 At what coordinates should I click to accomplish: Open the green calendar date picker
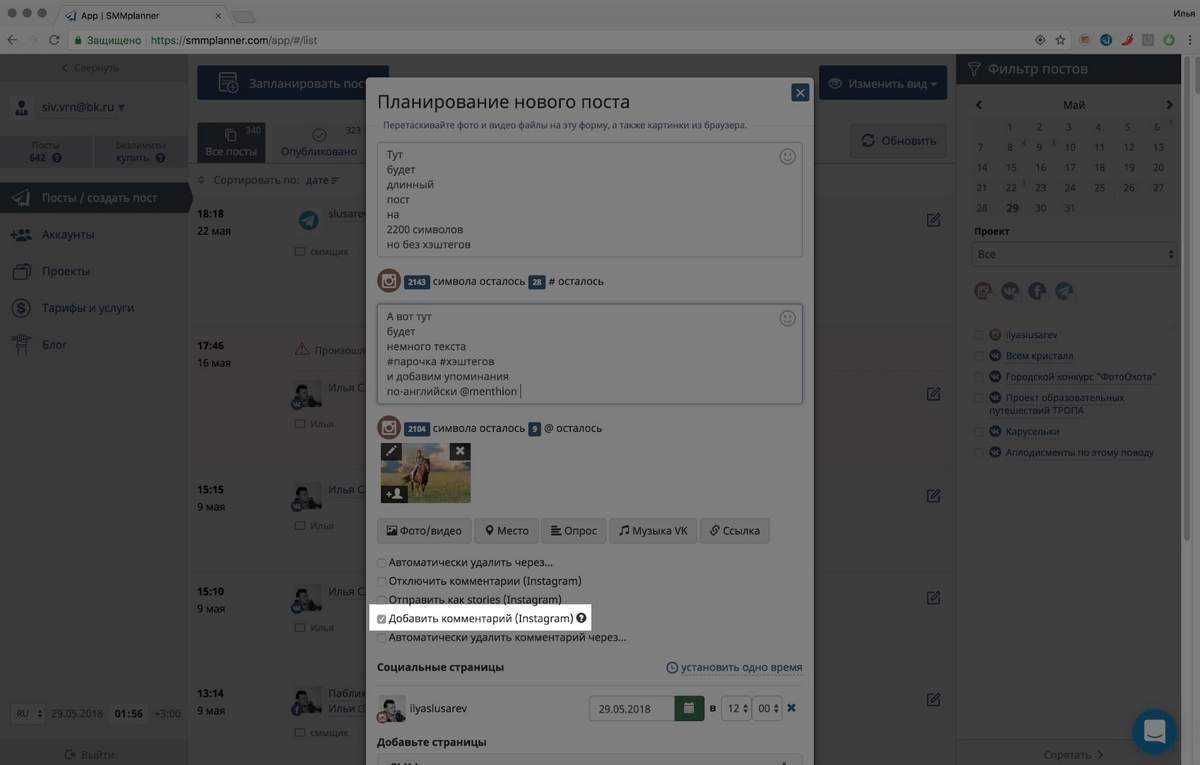(x=688, y=709)
